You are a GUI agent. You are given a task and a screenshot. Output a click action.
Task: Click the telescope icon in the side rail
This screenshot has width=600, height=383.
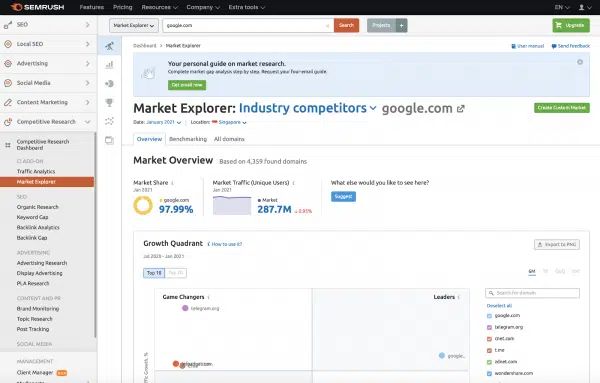tap(109, 46)
